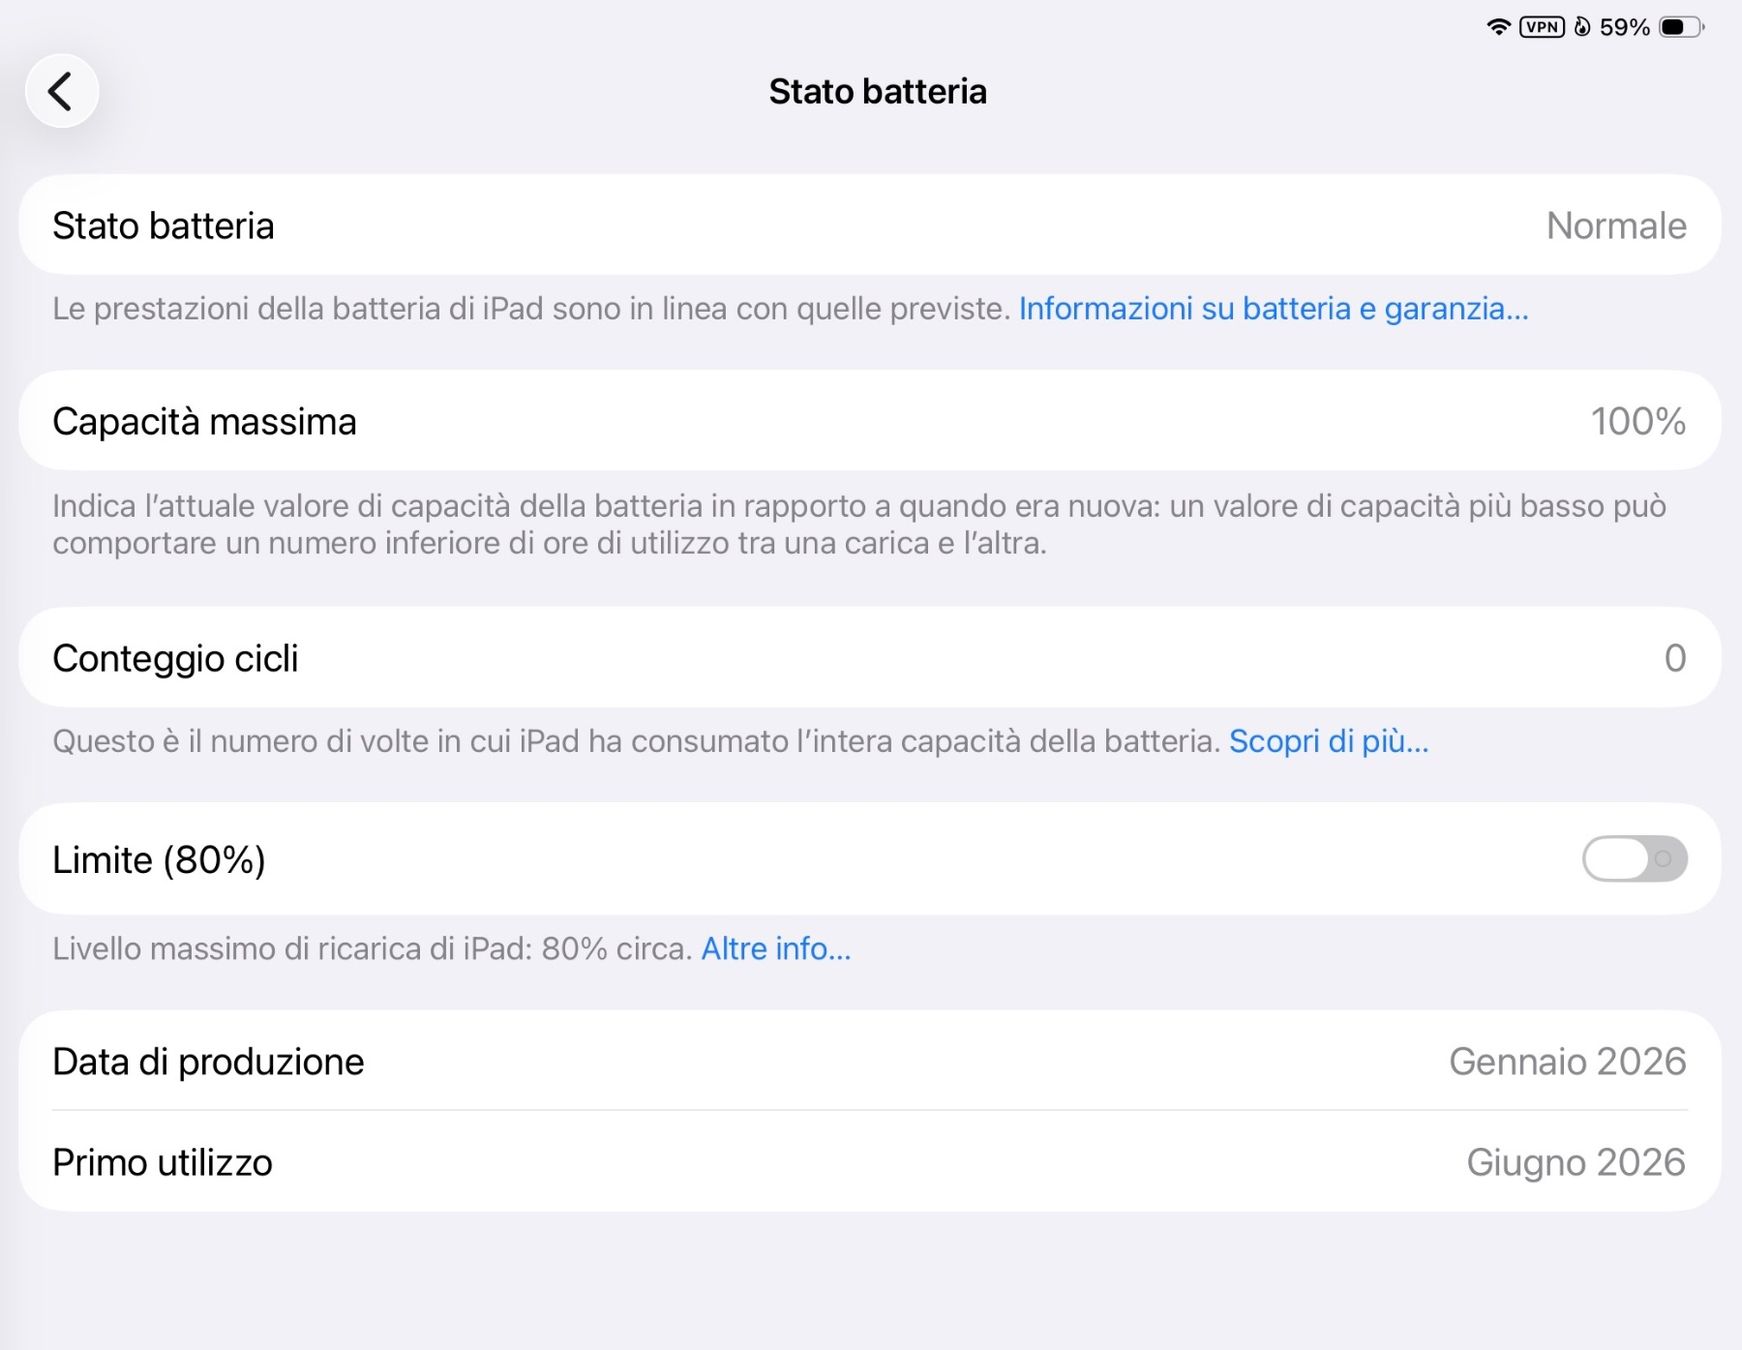Select the Data di produzione row
Image resolution: width=1742 pixels, height=1350 pixels.
click(x=870, y=1061)
